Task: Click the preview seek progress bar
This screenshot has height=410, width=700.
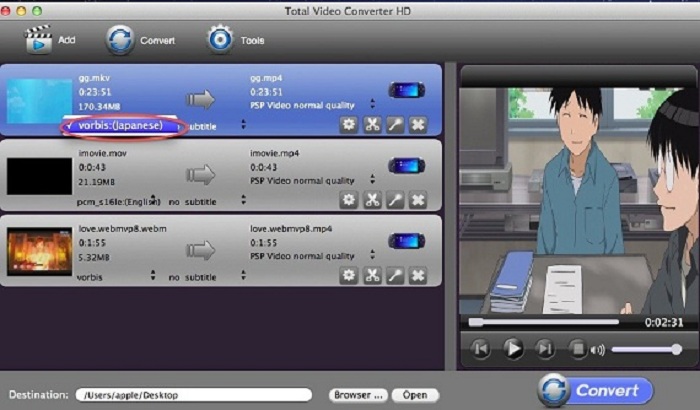Action: click(544, 322)
